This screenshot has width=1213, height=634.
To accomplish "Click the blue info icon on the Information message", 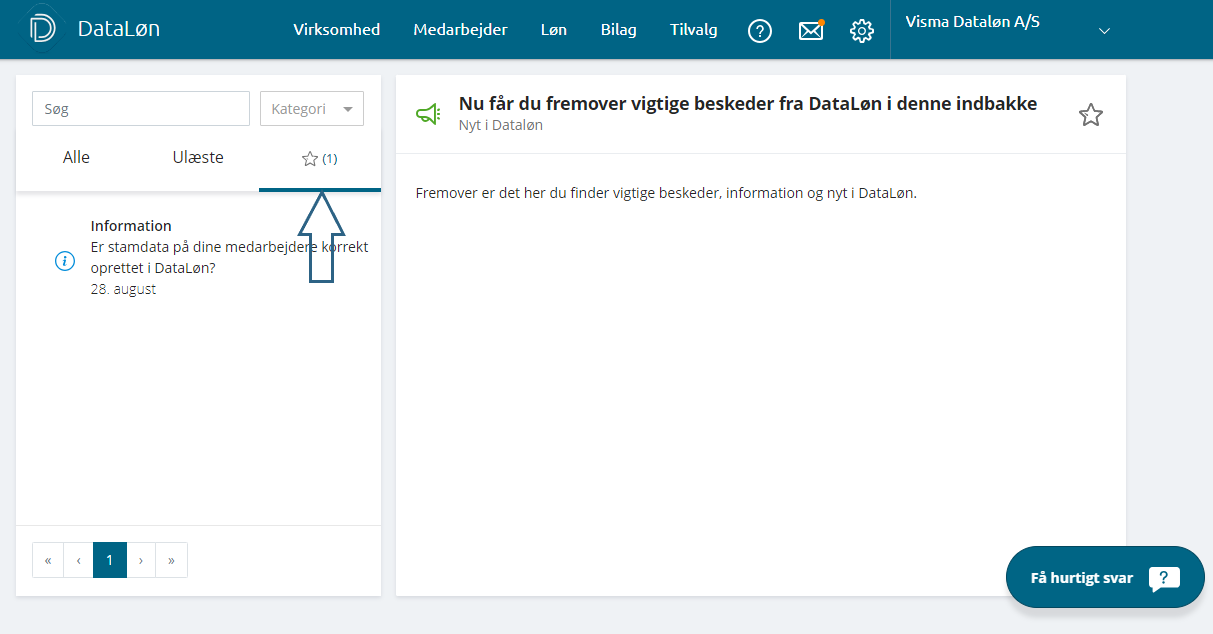I will (x=65, y=261).
